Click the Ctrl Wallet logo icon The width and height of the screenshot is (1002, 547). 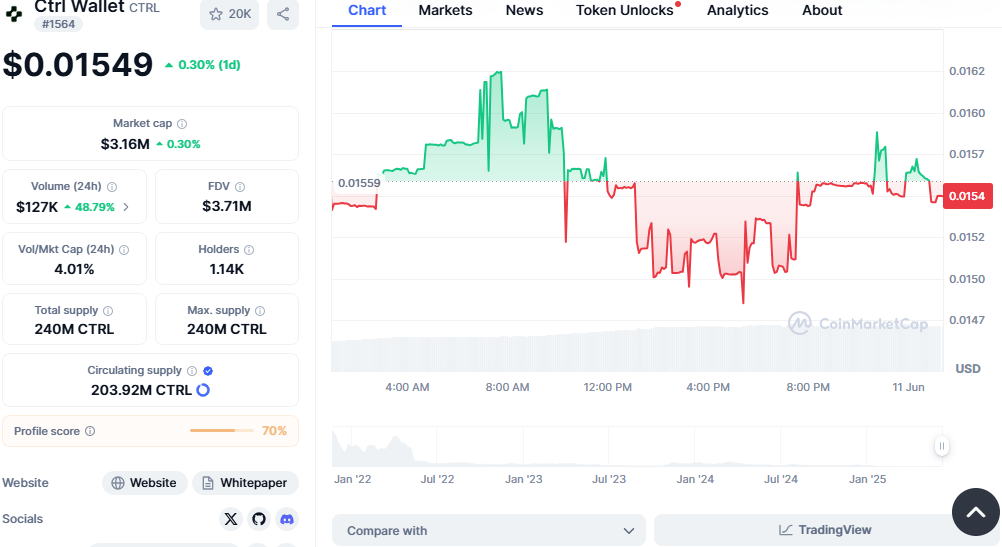coord(14,13)
